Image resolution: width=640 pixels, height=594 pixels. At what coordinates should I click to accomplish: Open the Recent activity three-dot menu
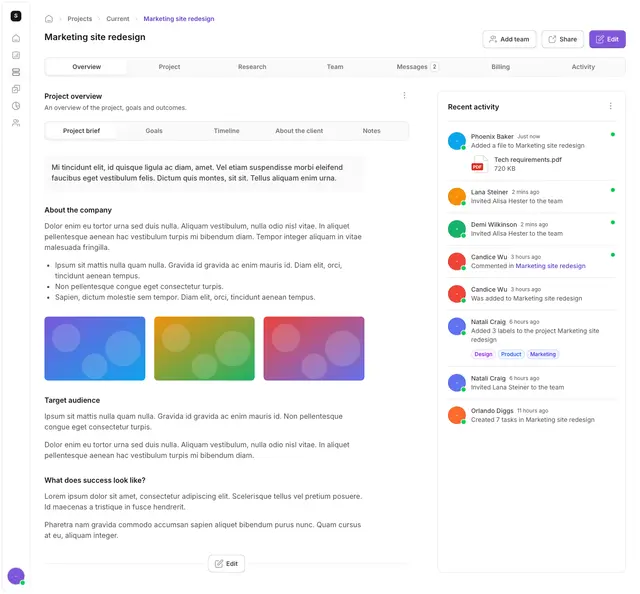click(611, 106)
